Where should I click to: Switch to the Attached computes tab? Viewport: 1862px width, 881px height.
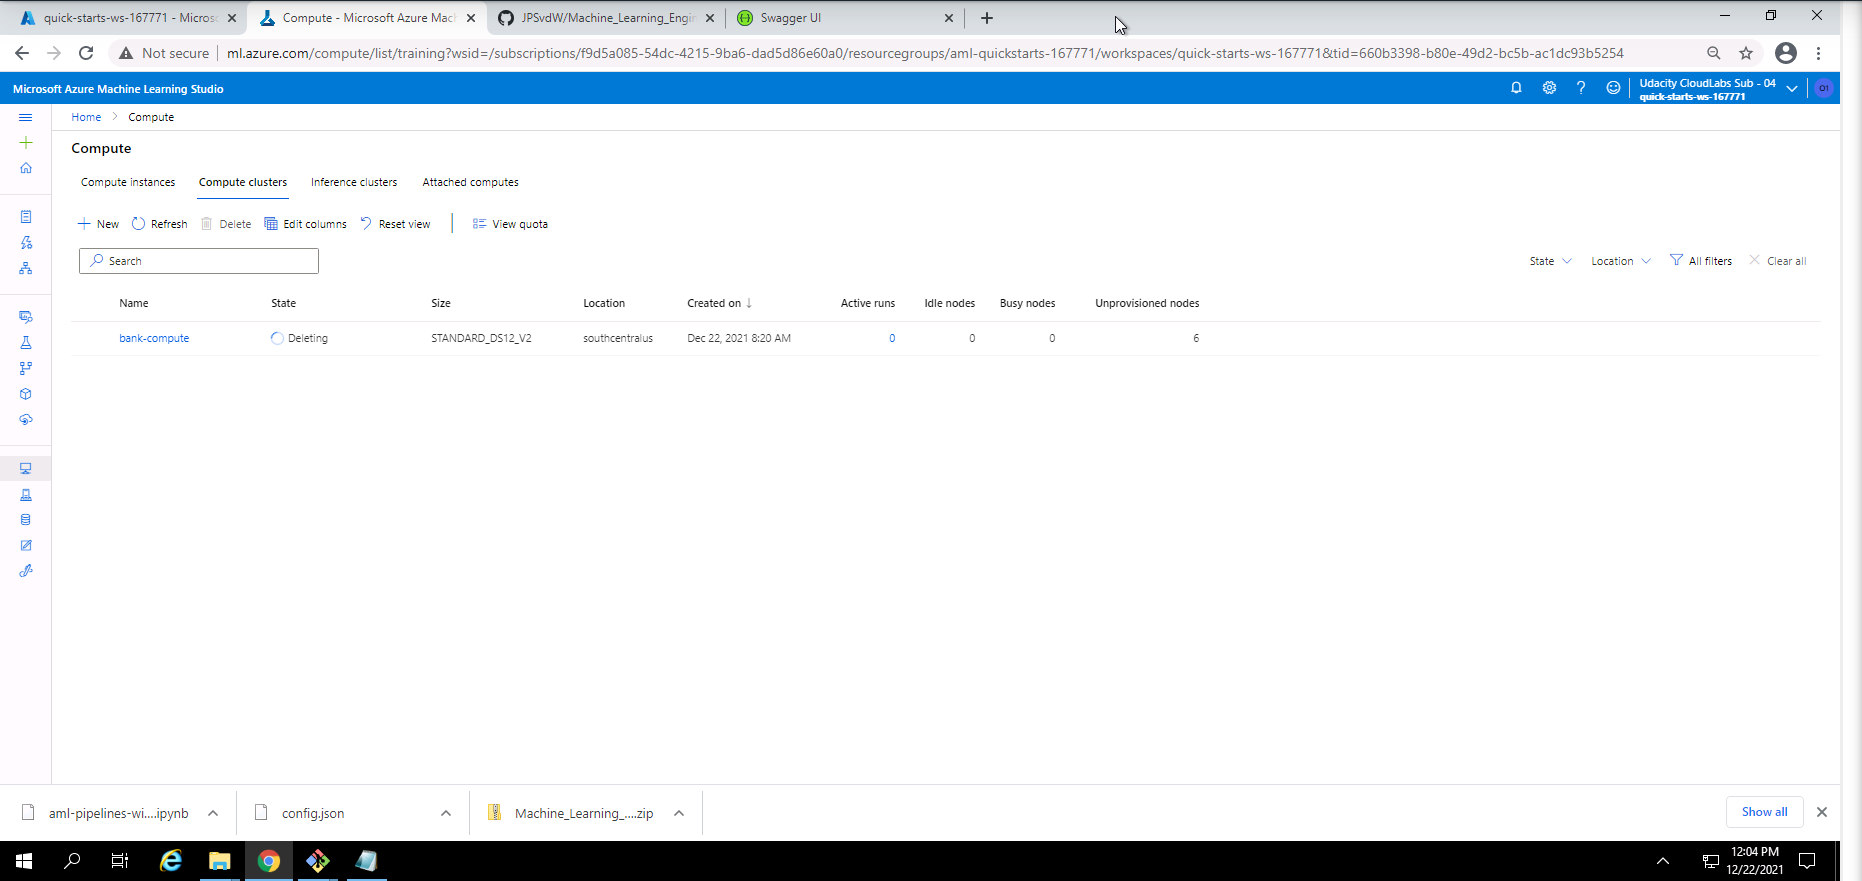click(x=470, y=182)
